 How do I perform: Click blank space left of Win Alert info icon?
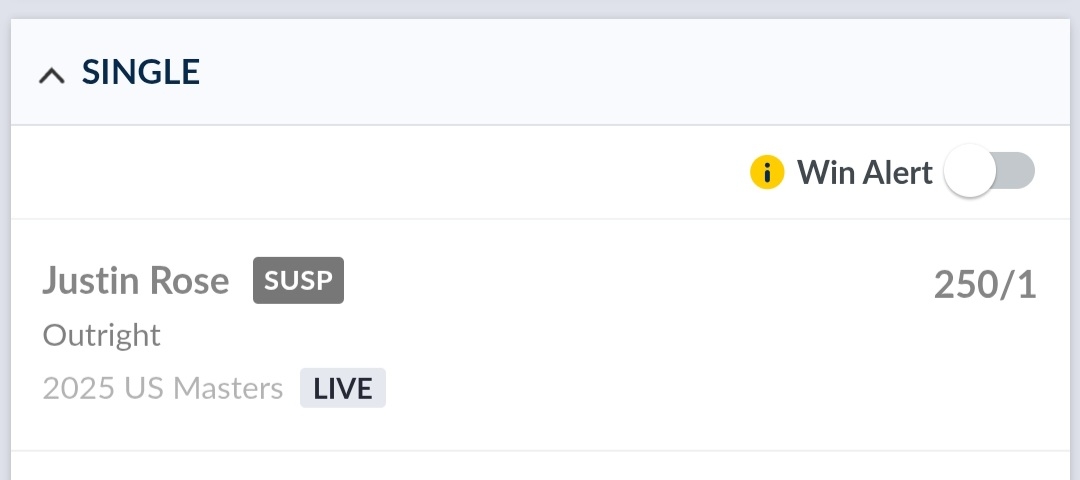pos(400,173)
